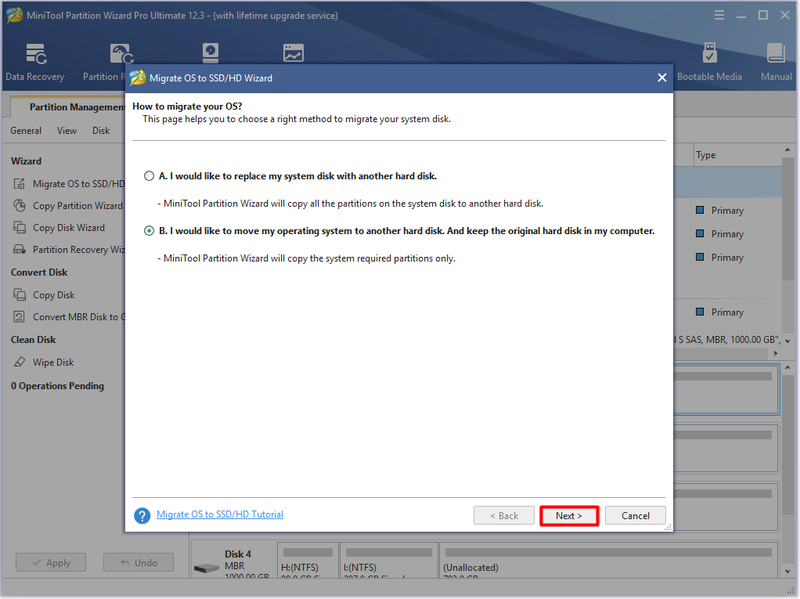Click the Next button
800x599 pixels.
569,516
